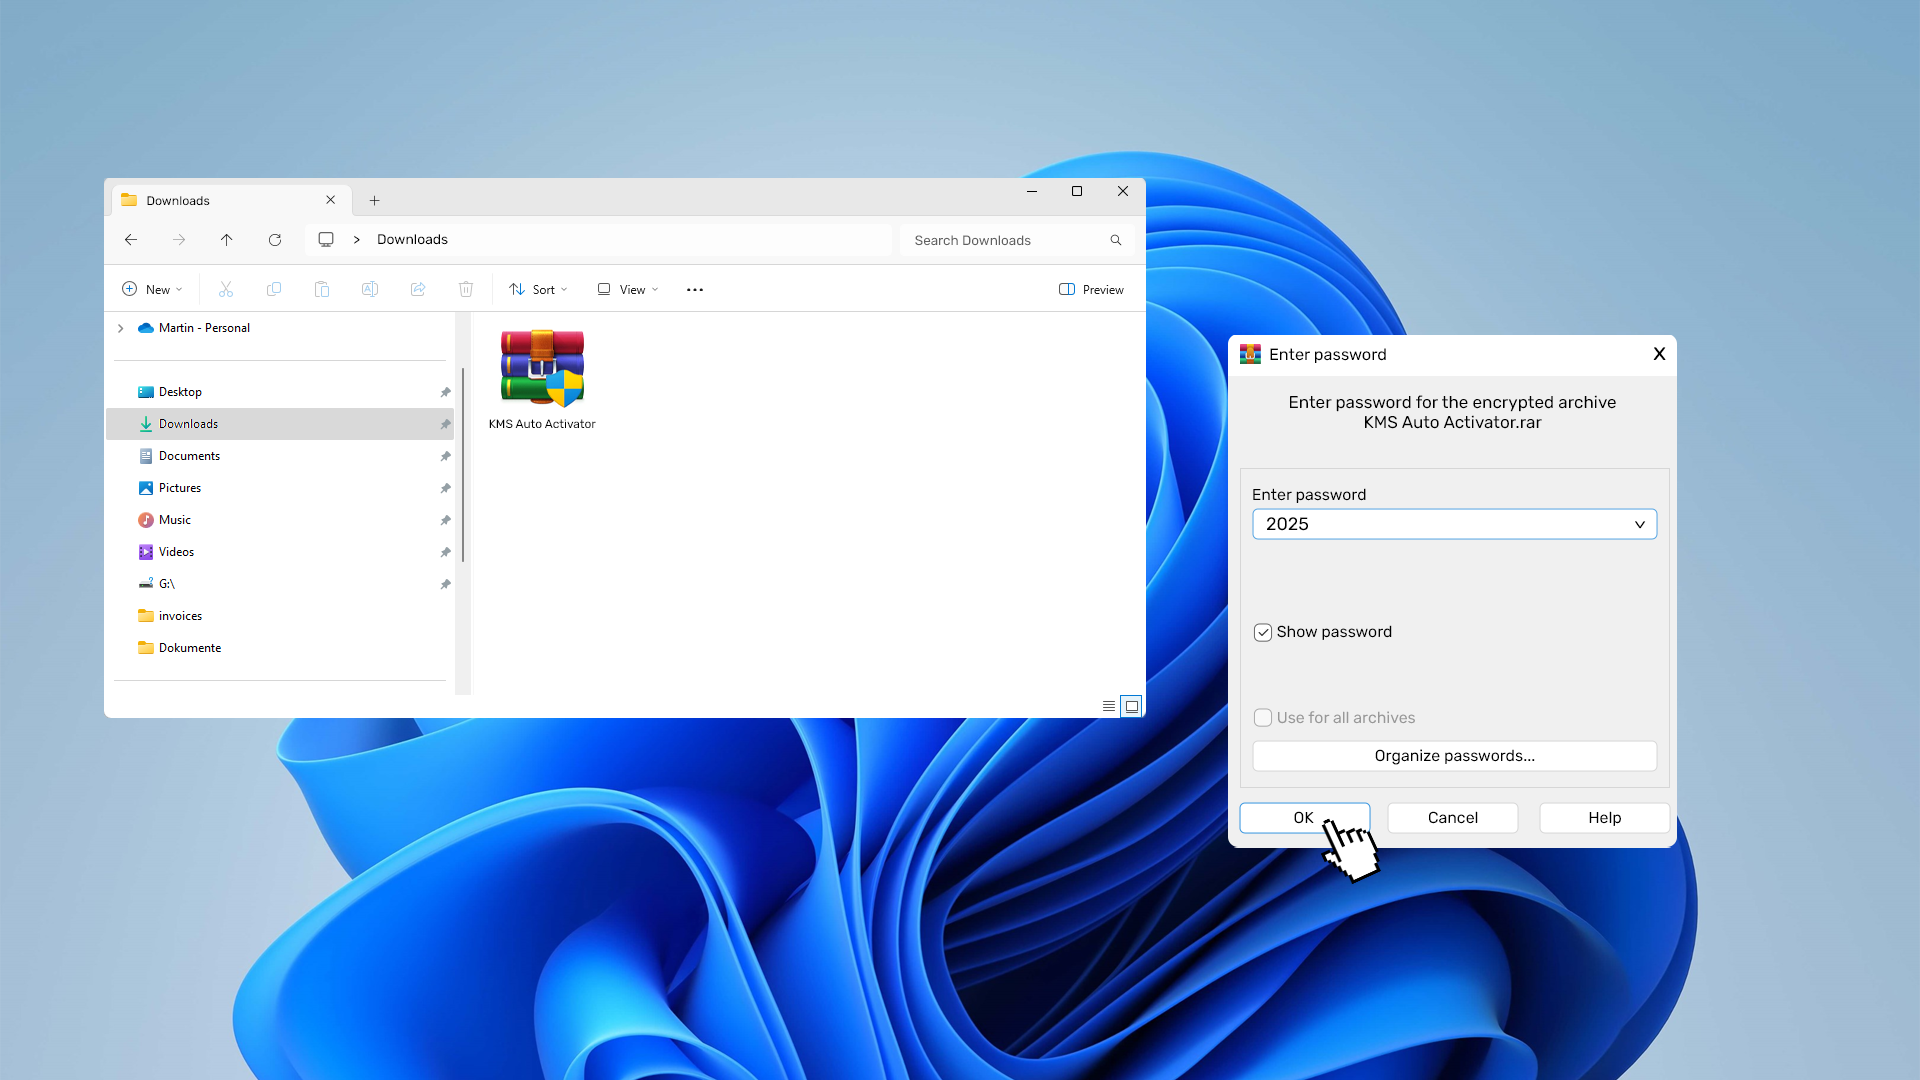
Task: Click the Cut scissors icon in toolbar
Action: pos(226,289)
